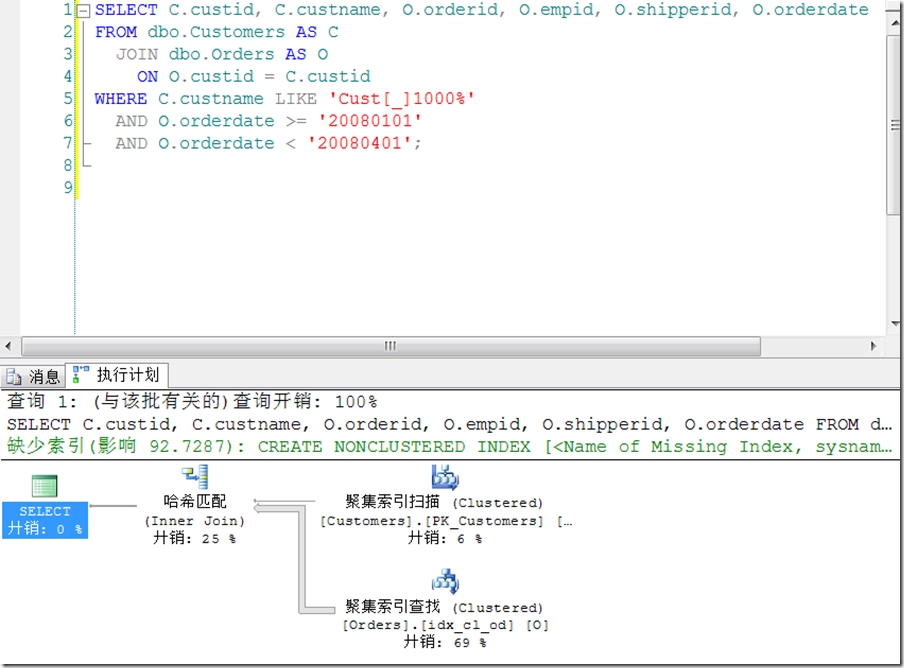Click the index seek 开销: 69 % text

pos(445,642)
